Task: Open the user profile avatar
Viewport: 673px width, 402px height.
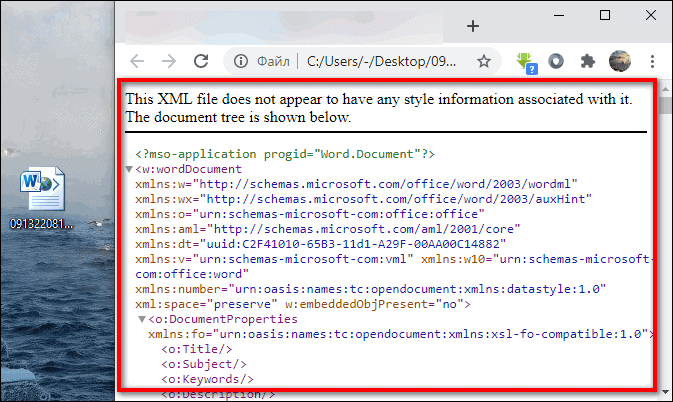Action: pyautogui.click(x=620, y=61)
